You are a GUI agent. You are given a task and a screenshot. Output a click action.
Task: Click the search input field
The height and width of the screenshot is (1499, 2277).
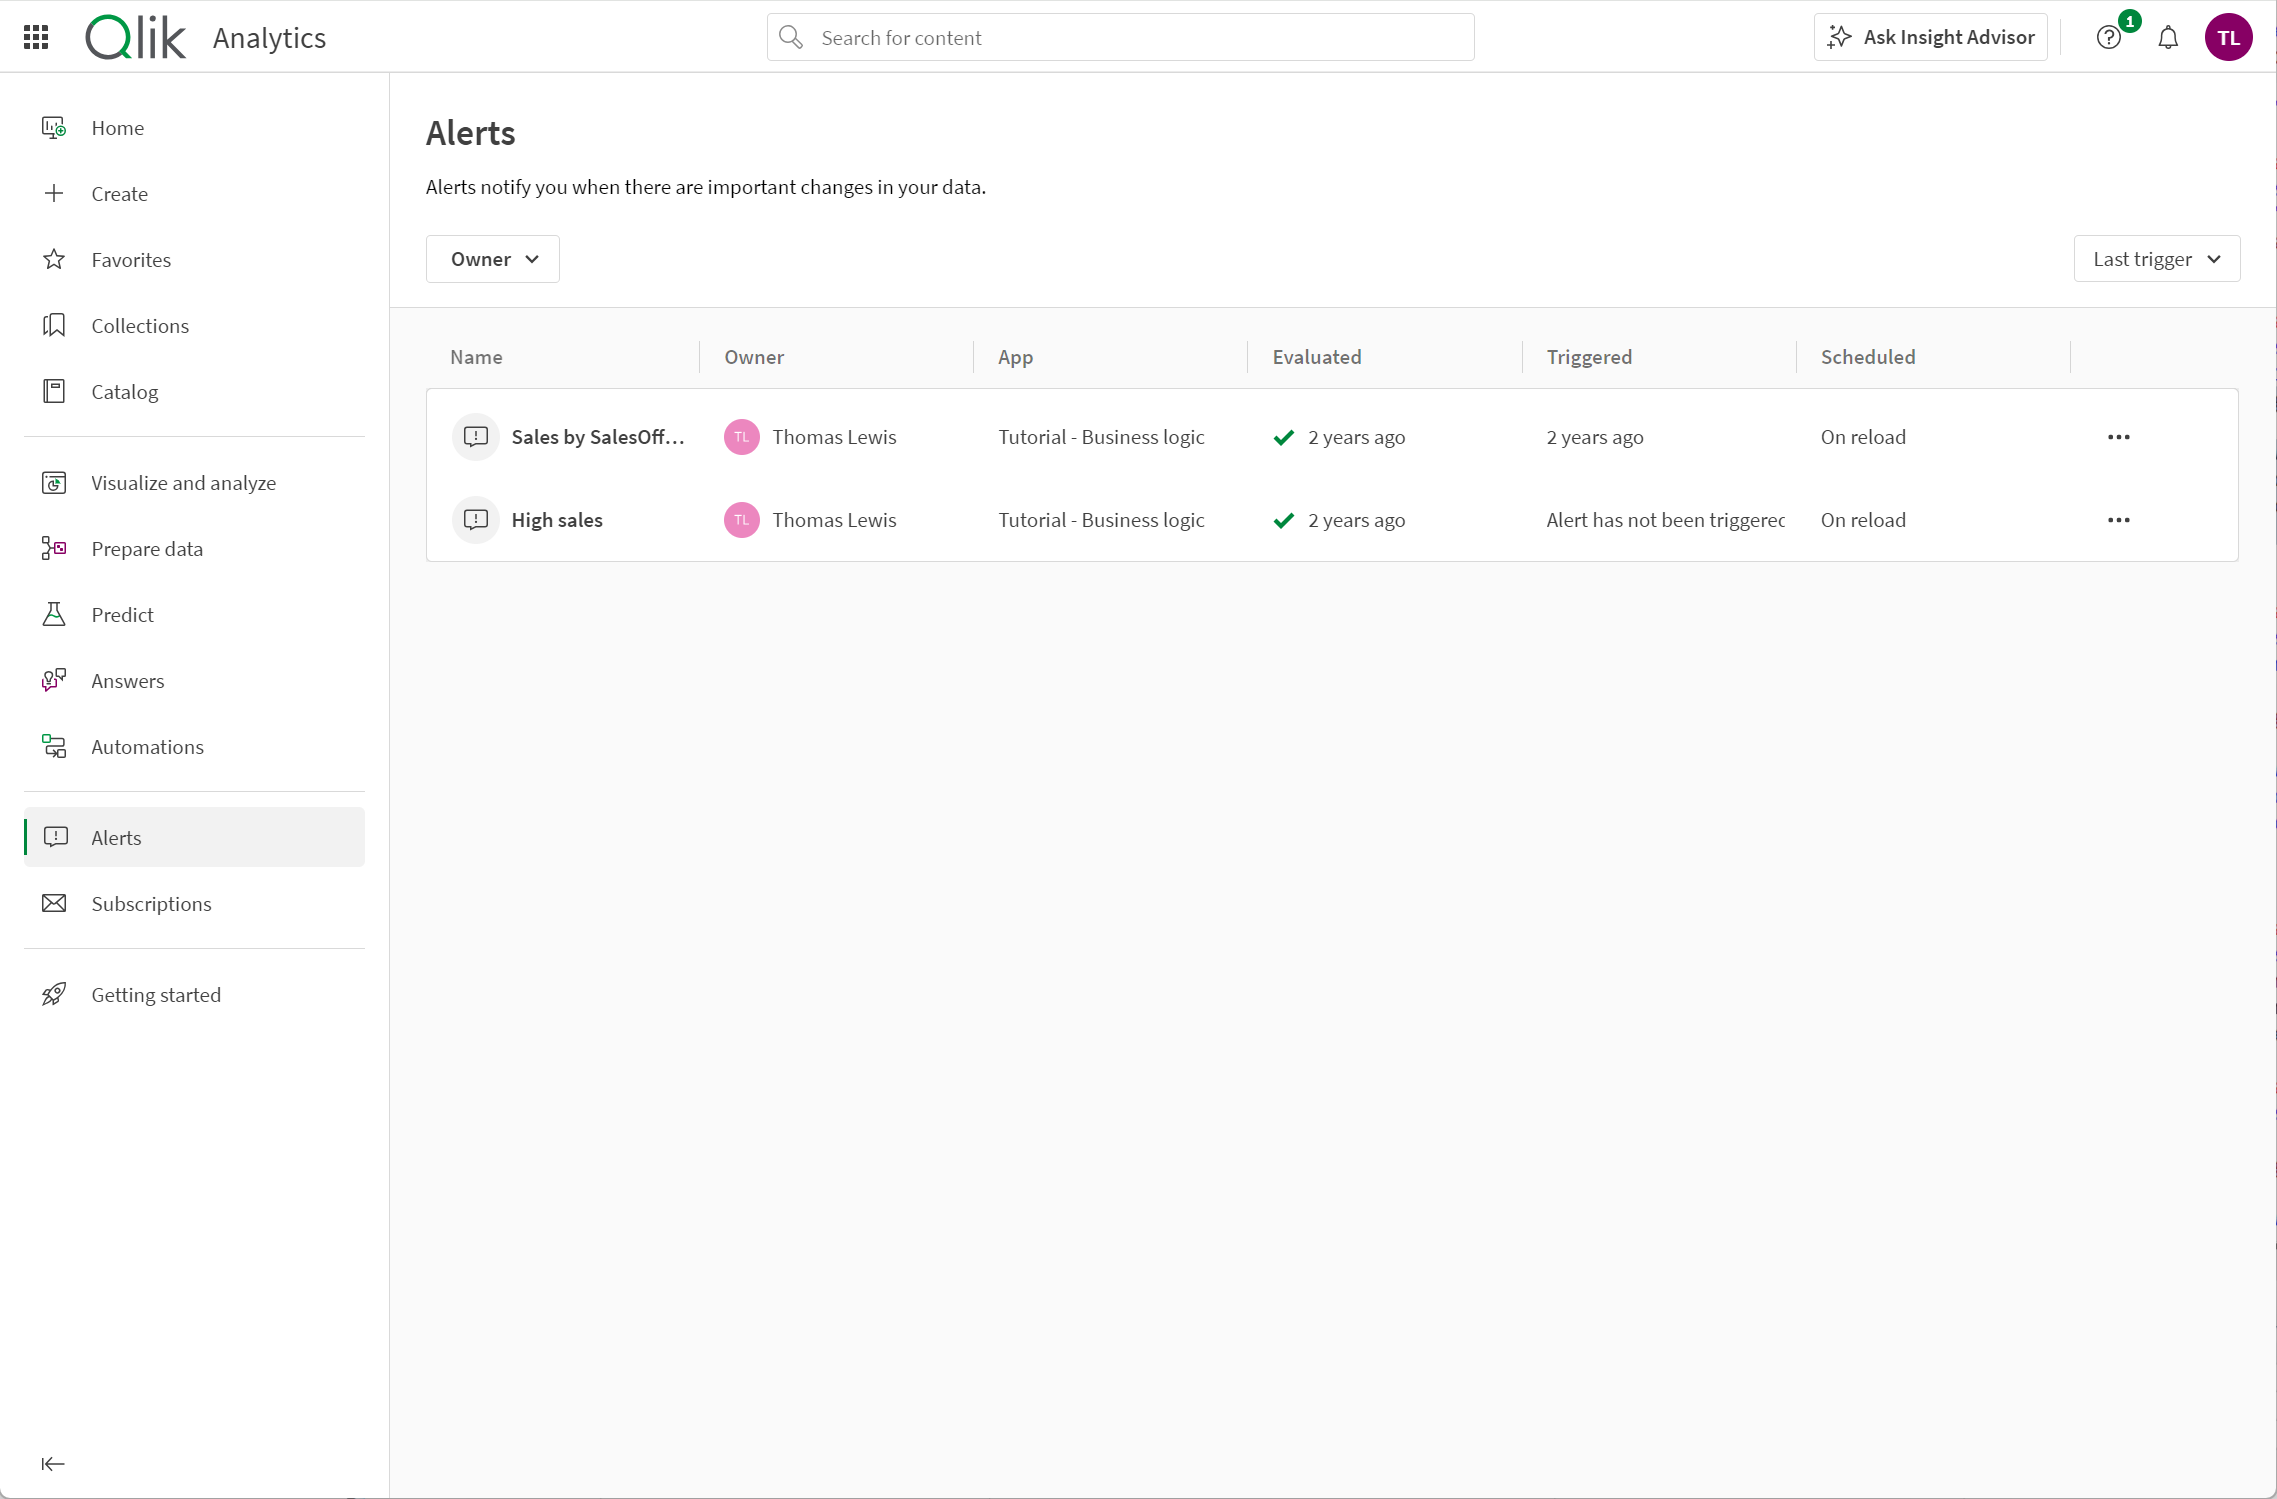click(x=1121, y=37)
